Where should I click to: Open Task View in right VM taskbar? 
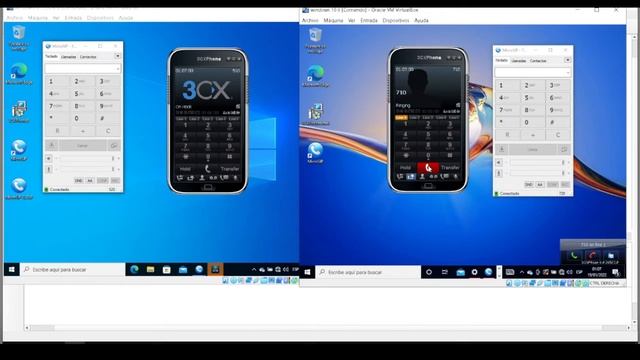444,272
